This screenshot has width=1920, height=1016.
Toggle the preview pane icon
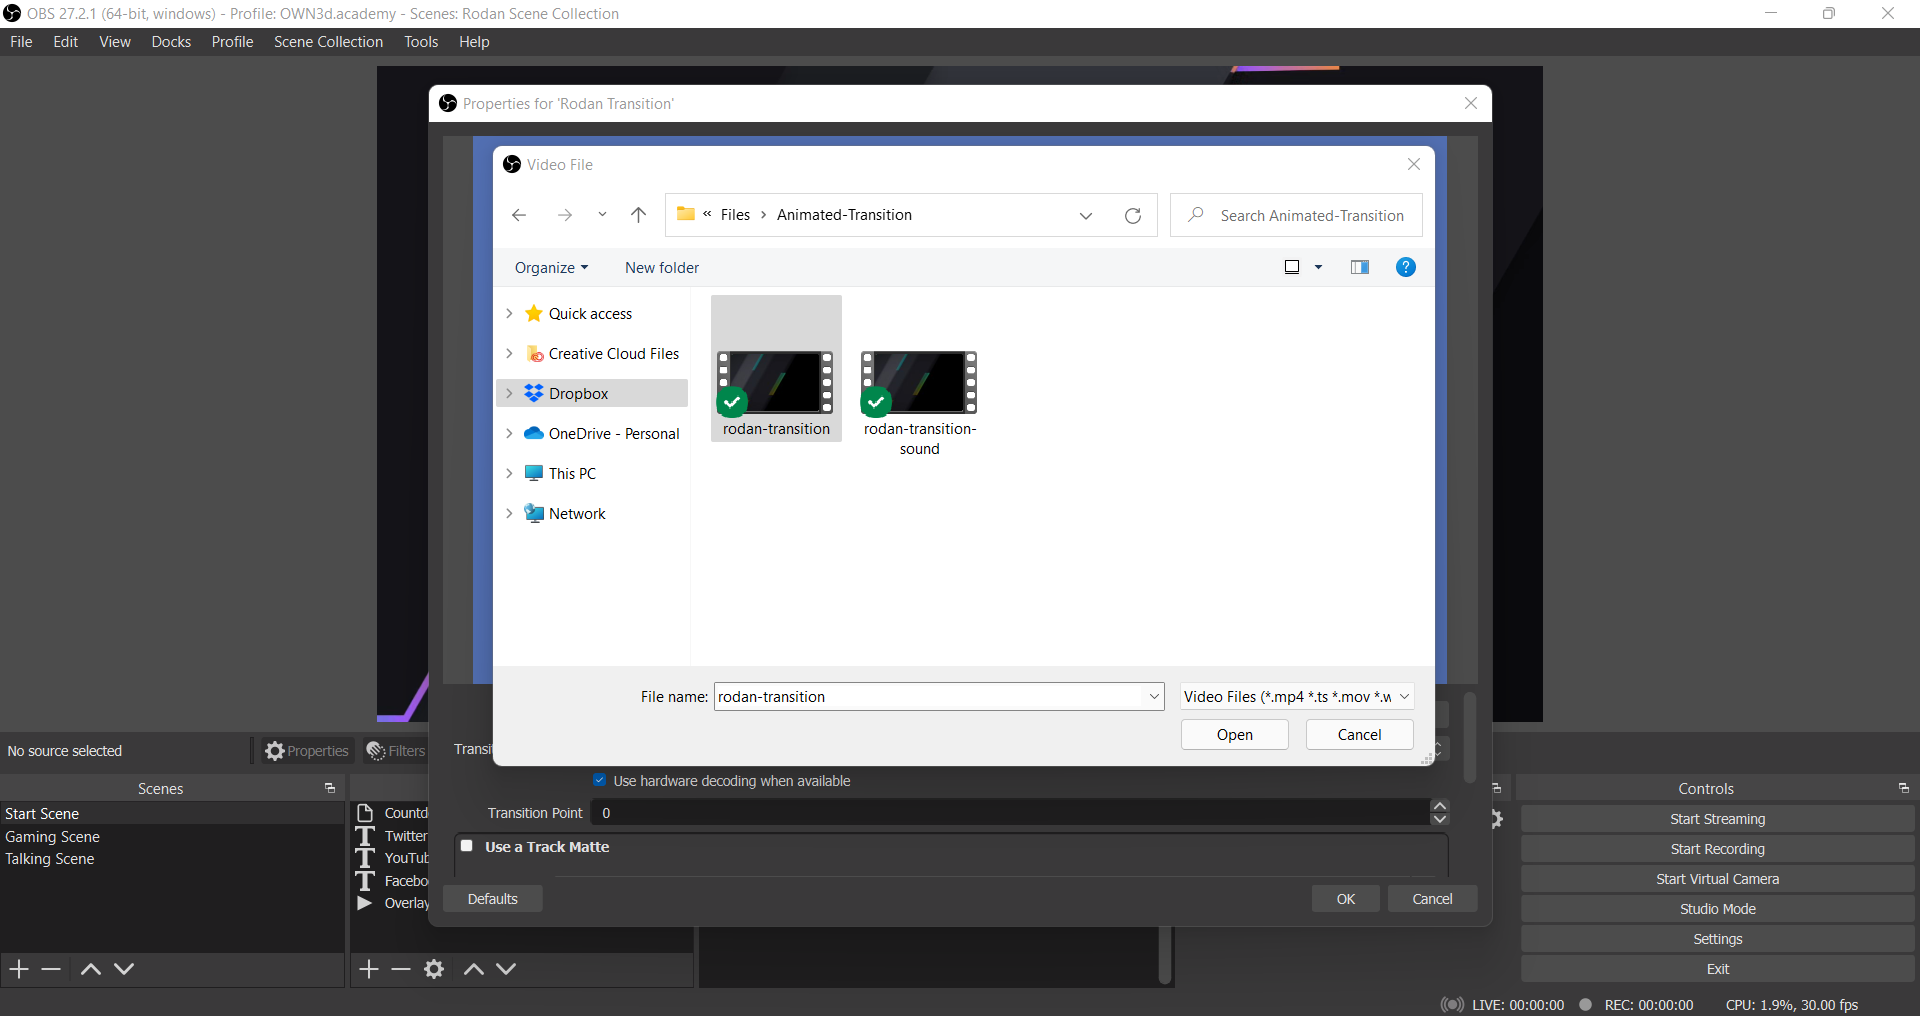point(1359,267)
